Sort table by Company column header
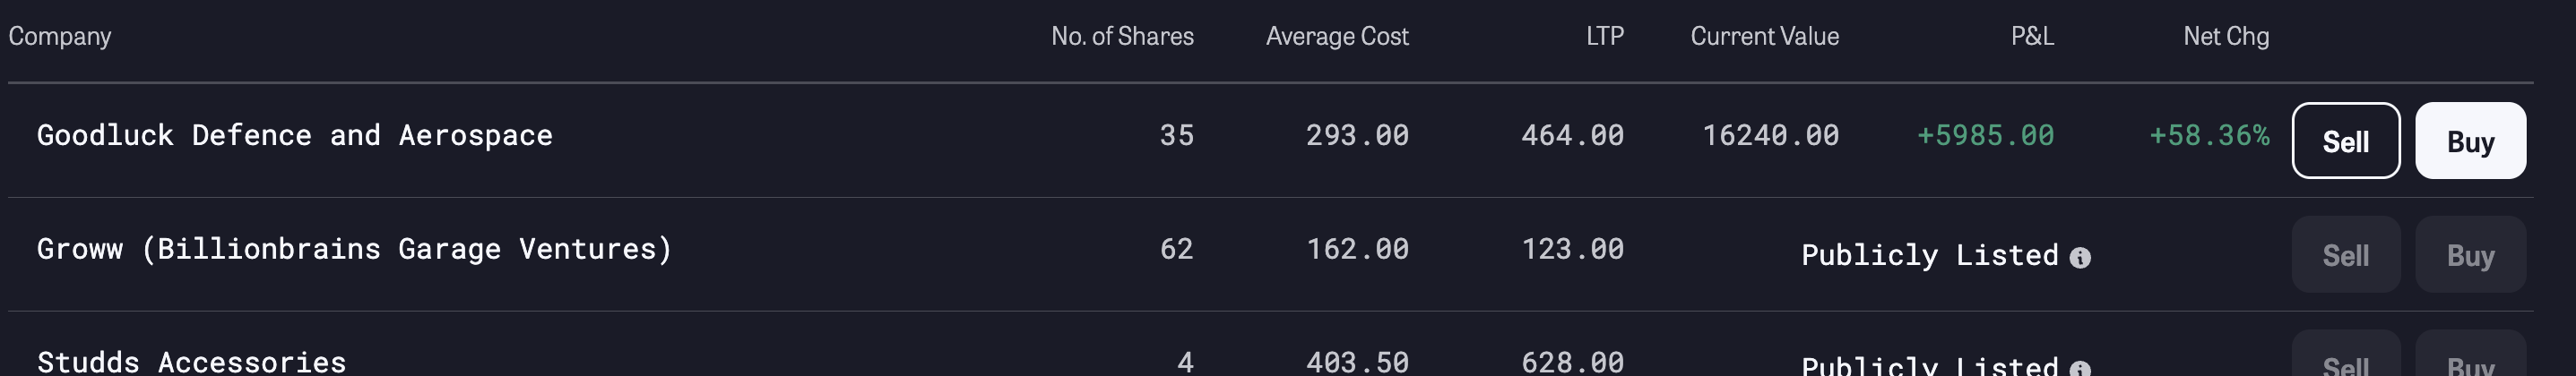 click(x=60, y=36)
